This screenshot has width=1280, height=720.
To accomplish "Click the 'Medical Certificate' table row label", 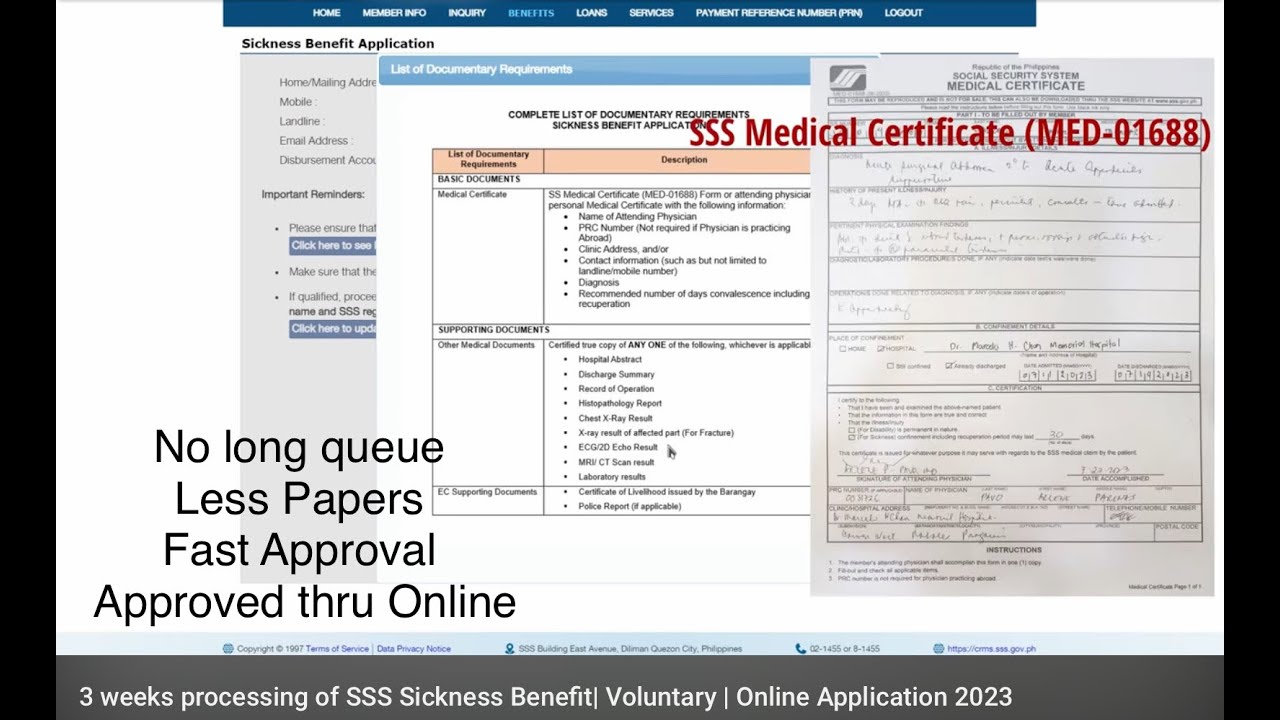I will click(472, 195).
